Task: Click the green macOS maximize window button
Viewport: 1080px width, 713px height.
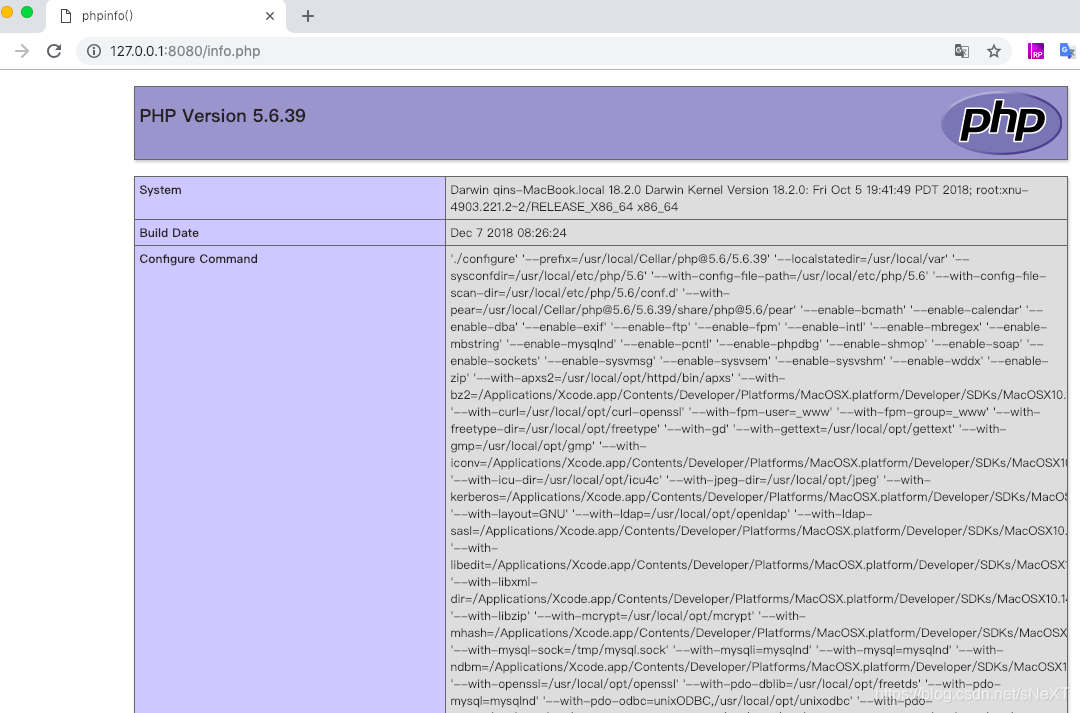Action: [x=27, y=12]
